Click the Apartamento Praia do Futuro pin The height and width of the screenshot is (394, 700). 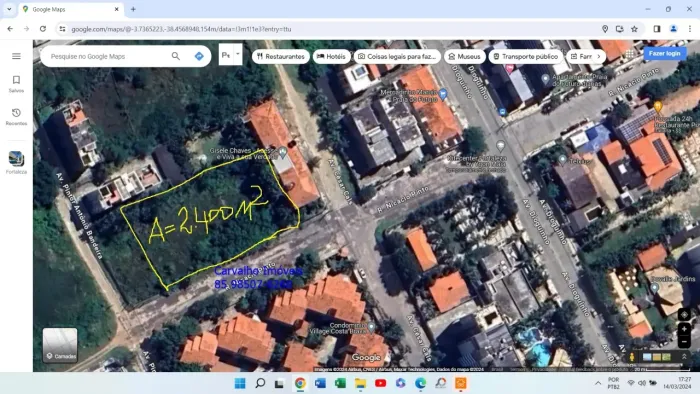545,79
